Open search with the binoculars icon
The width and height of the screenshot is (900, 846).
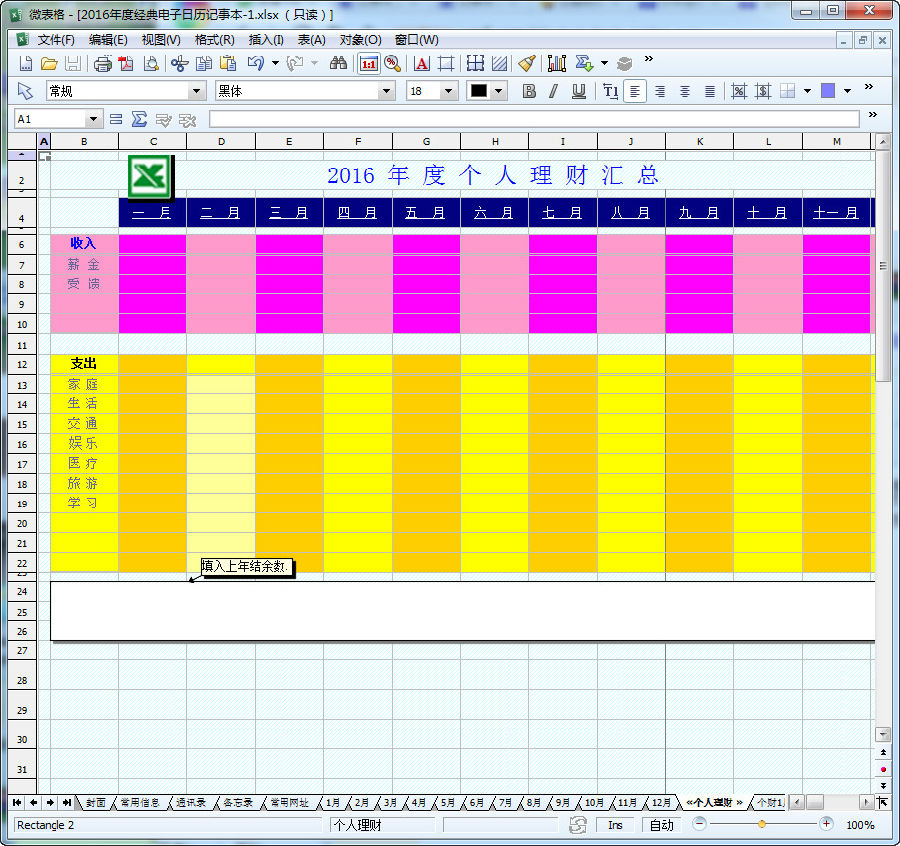click(338, 63)
